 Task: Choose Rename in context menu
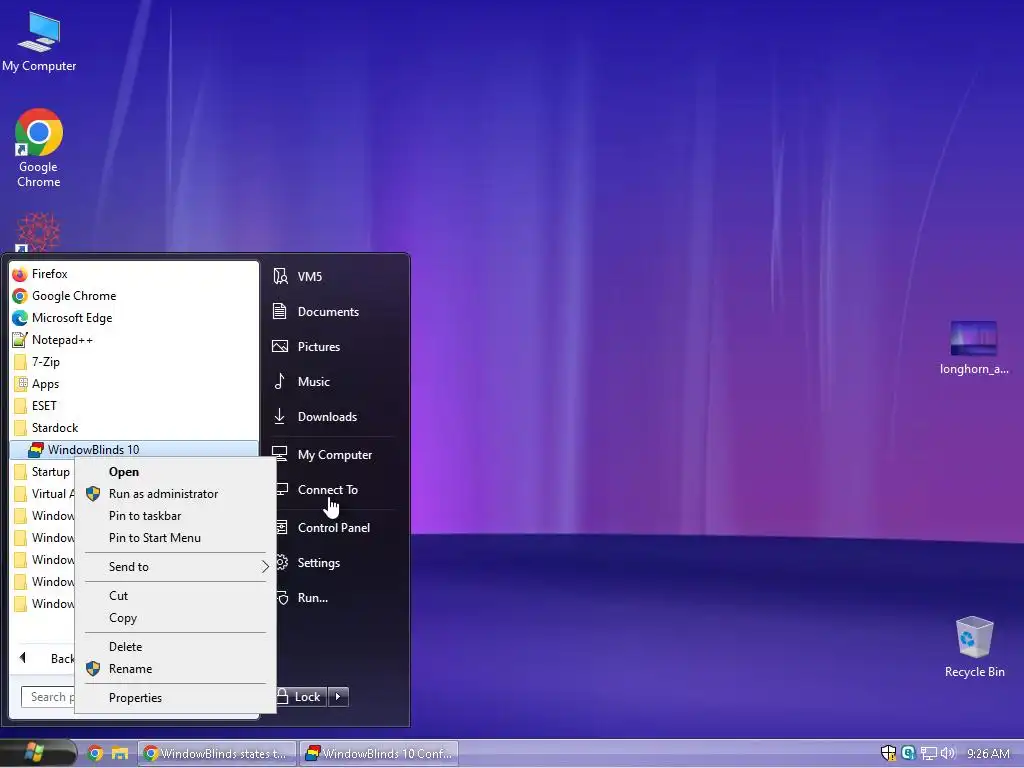(176, 669)
